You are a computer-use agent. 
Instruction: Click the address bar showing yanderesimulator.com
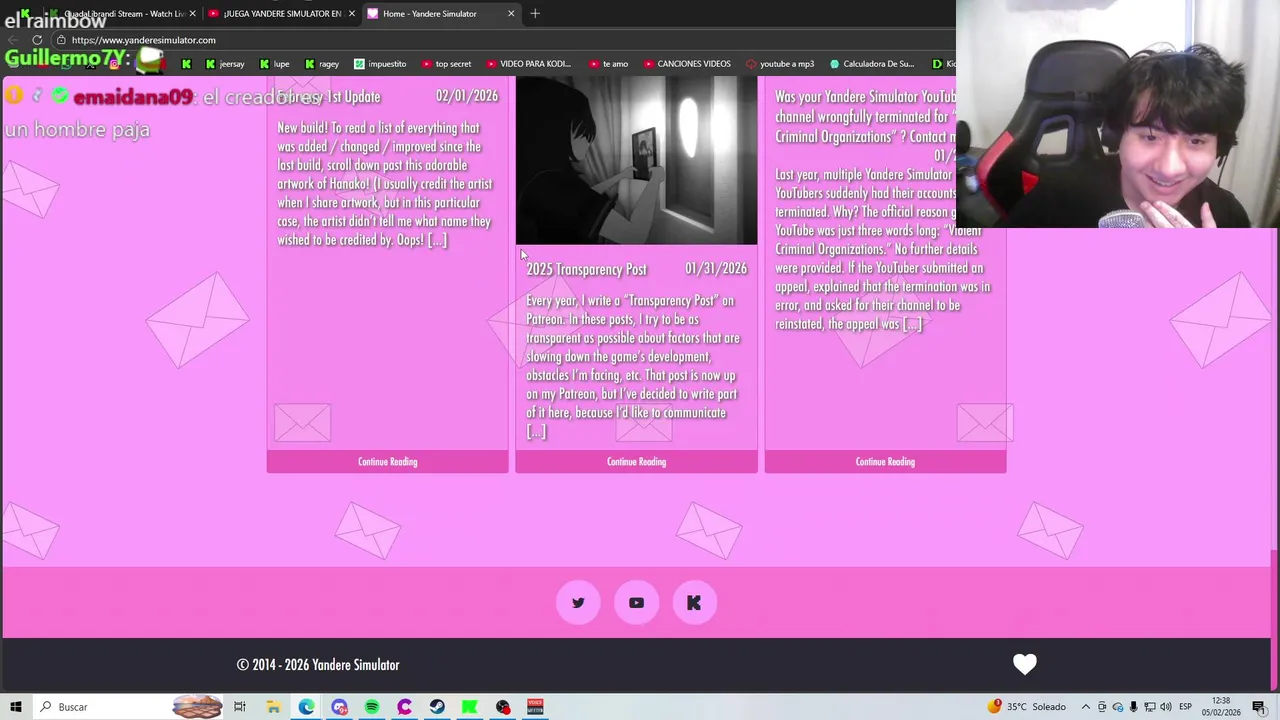(500, 40)
